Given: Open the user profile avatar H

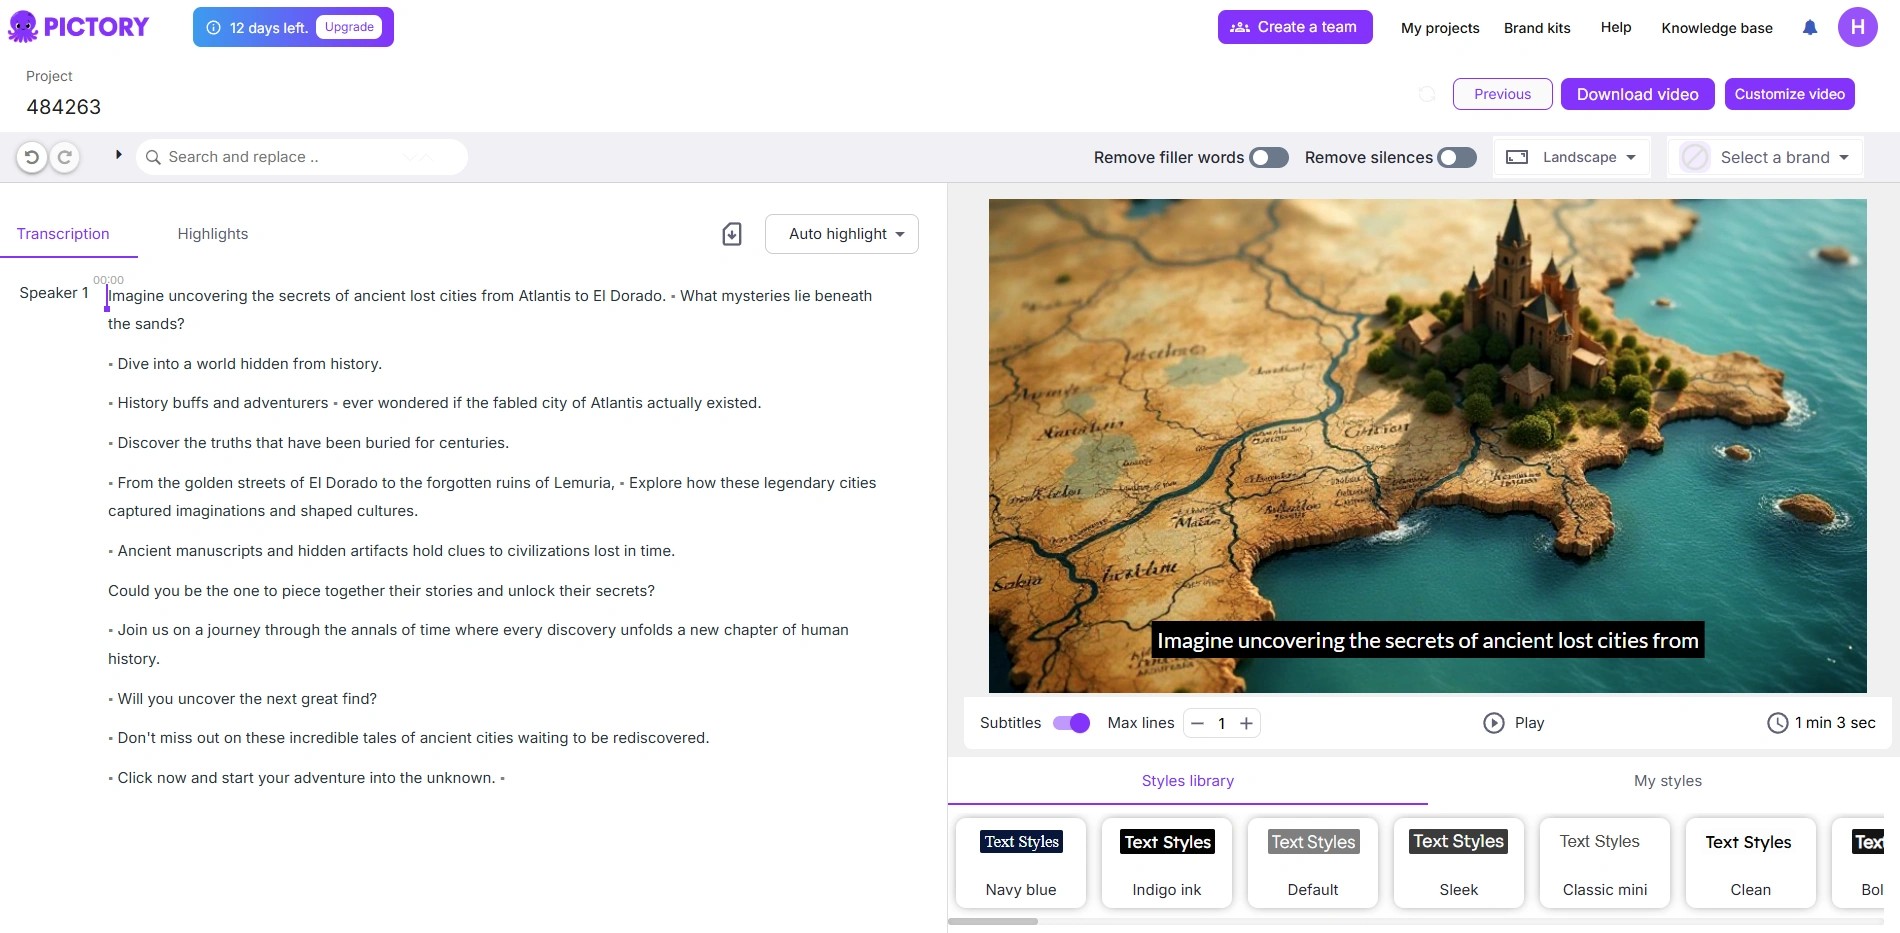Looking at the screenshot, I should tap(1857, 27).
